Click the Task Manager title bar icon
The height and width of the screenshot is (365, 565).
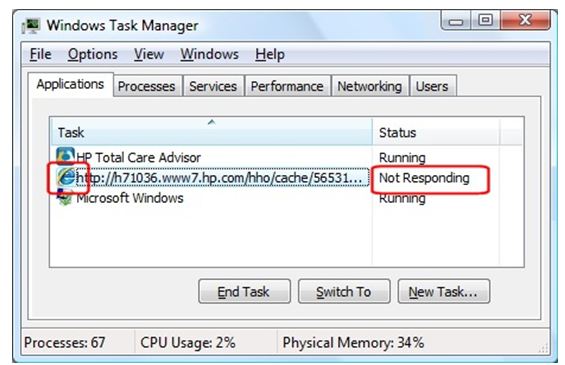pos(31,26)
